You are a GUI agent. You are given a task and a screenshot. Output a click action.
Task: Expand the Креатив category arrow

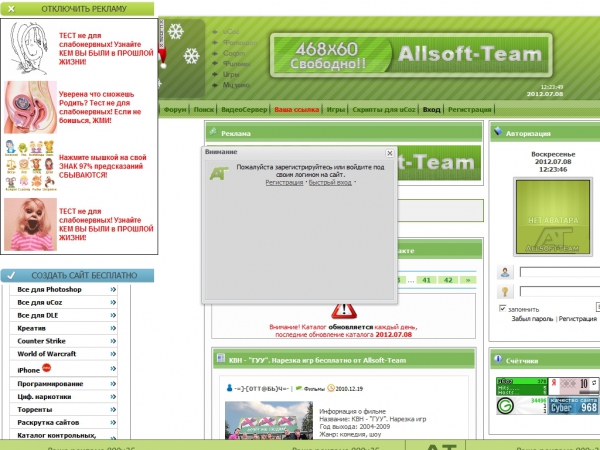(x=113, y=328)
